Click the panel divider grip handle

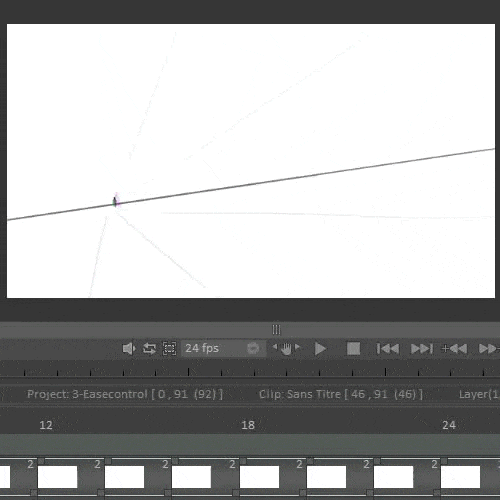pyautogui.click(x=276, y=330)
